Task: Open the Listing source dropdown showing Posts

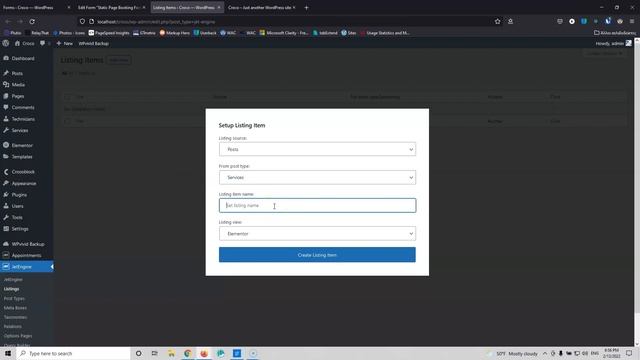Action: coord(317,149)
